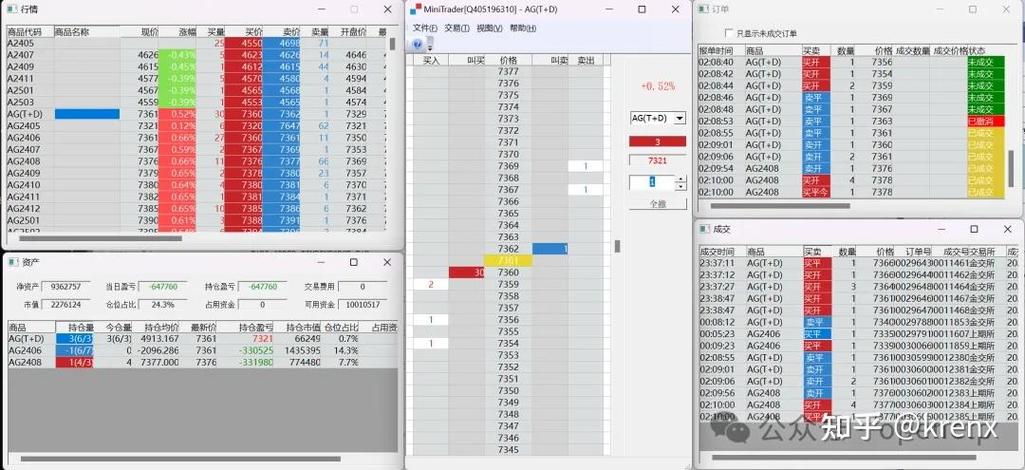
Task: Open the AG(T+D) product dropdown
Action: 680,118
